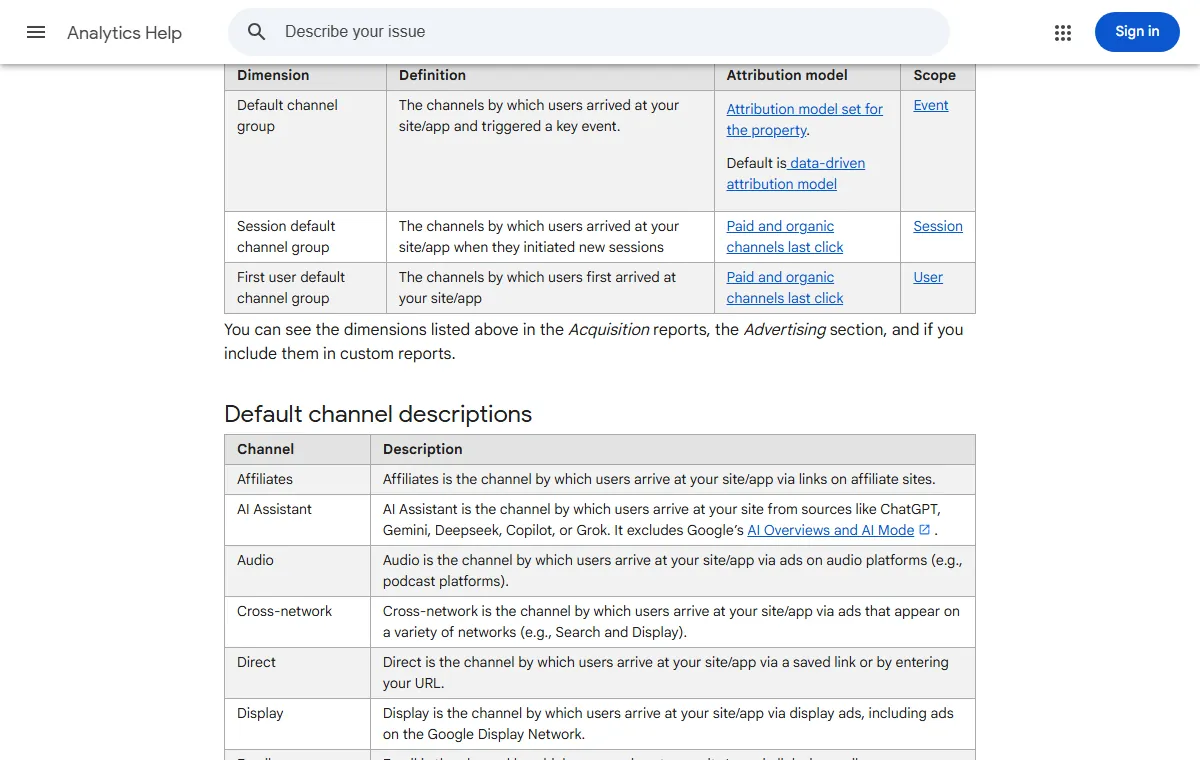Viewport: 1200px width, 760px height.
Task: Open Paid and organic link in First user row
Action: [785, 288]
